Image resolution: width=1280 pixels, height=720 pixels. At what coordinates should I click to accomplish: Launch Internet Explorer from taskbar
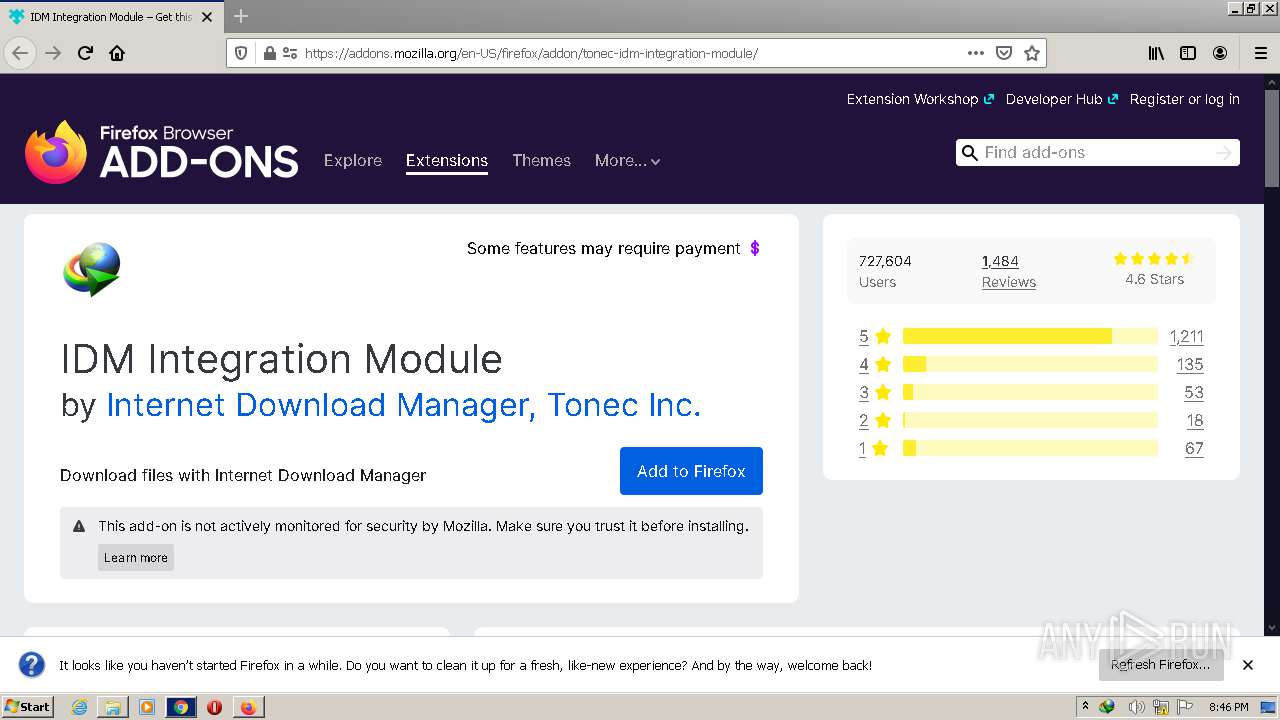79,707
